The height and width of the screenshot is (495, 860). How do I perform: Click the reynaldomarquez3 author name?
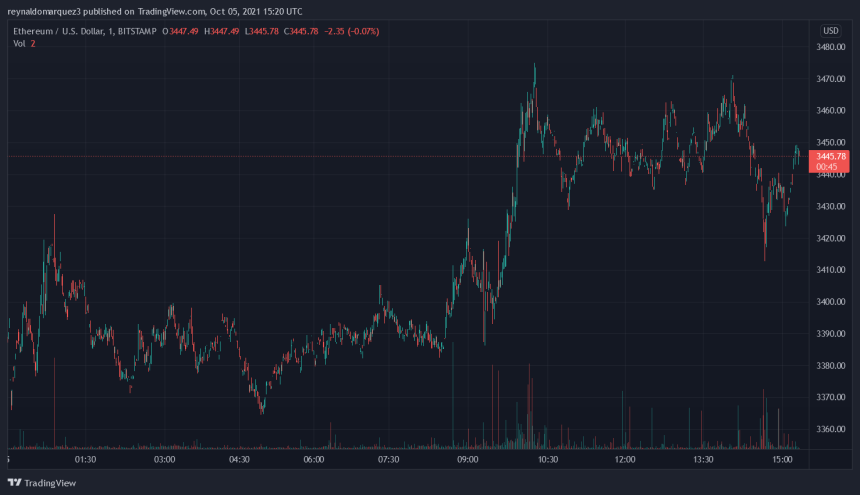coord(49,12)
